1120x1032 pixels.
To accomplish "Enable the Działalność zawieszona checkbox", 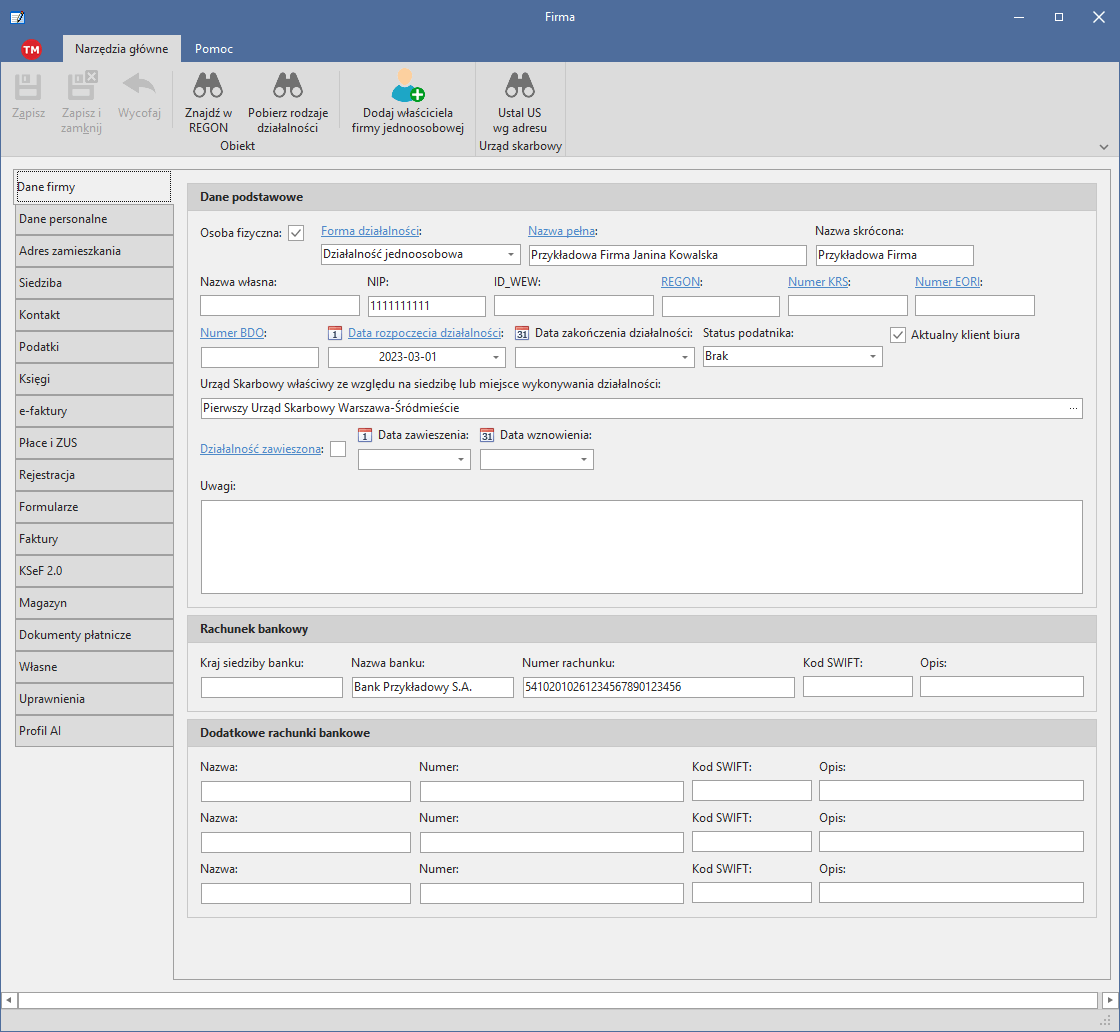I will pos(338,449).
